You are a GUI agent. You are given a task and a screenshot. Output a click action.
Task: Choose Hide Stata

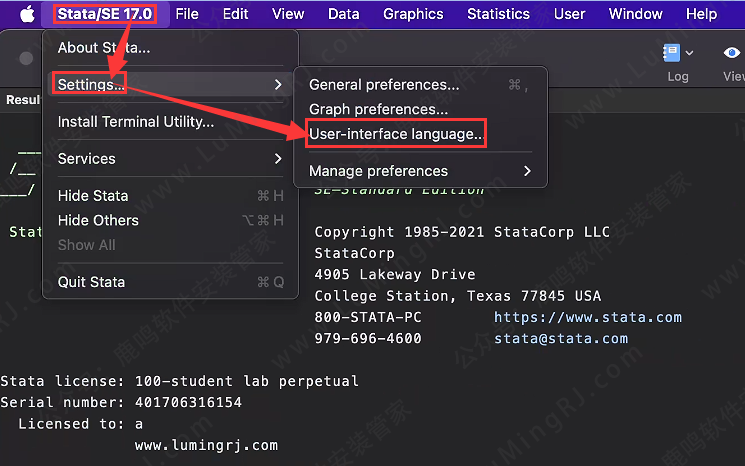(93, 196)
